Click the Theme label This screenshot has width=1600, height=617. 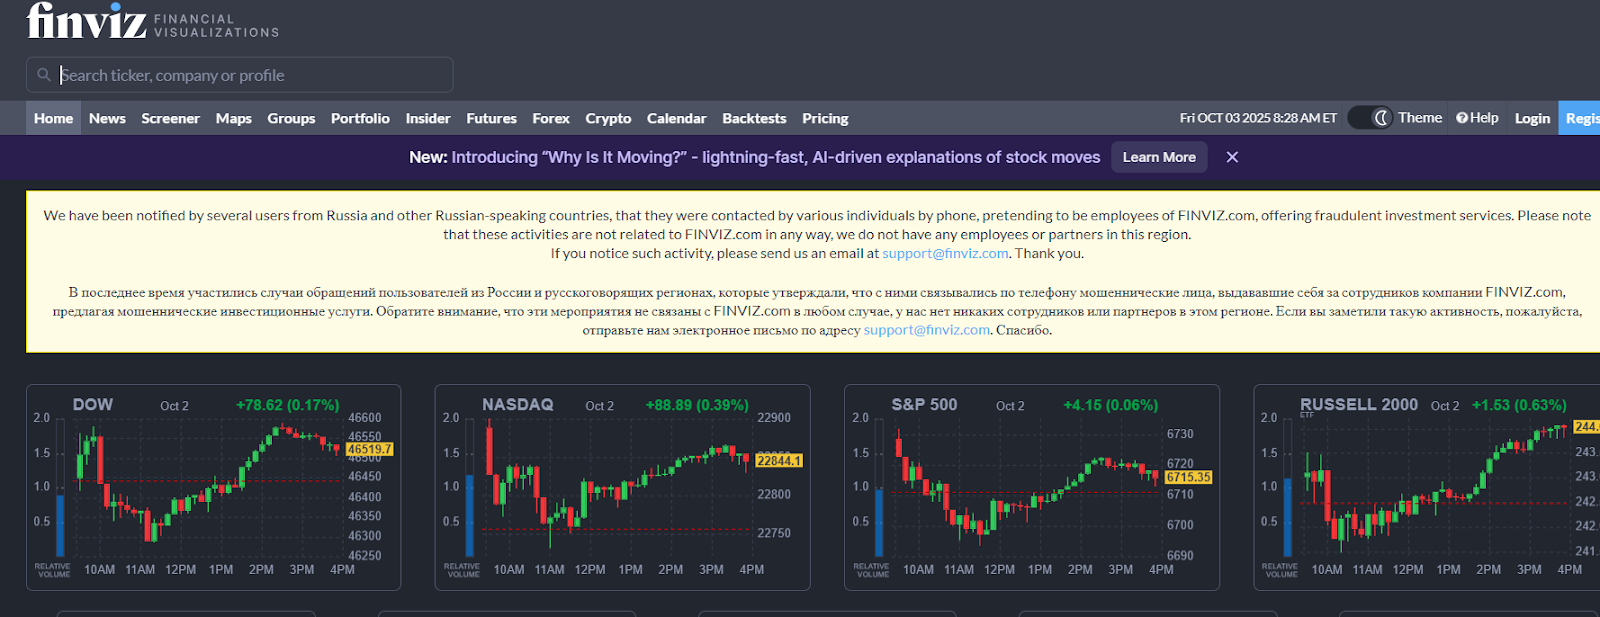1420,118
